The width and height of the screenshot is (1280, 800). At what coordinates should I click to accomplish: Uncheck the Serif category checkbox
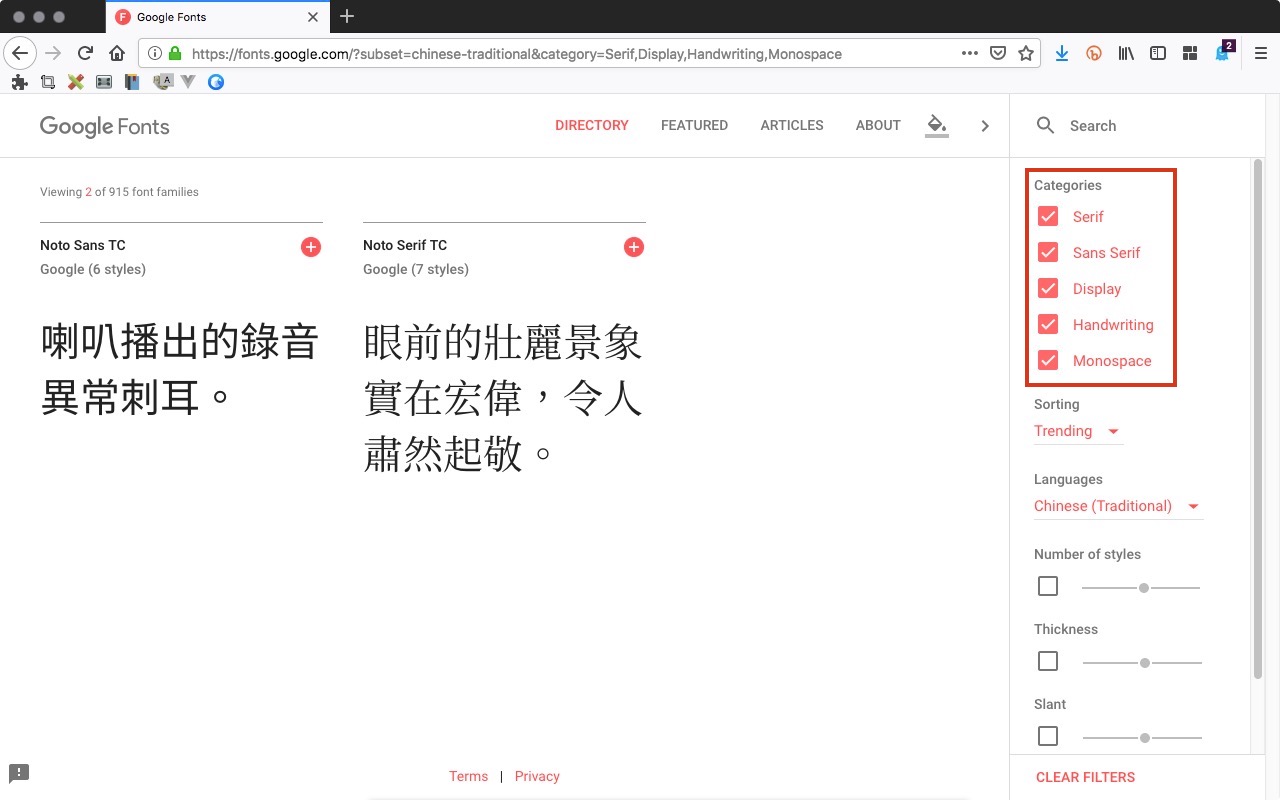pos(1048,216)
